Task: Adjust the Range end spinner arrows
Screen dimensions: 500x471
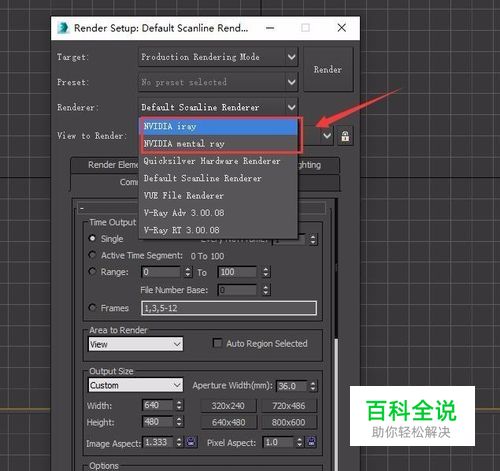Action: [266, 272]
